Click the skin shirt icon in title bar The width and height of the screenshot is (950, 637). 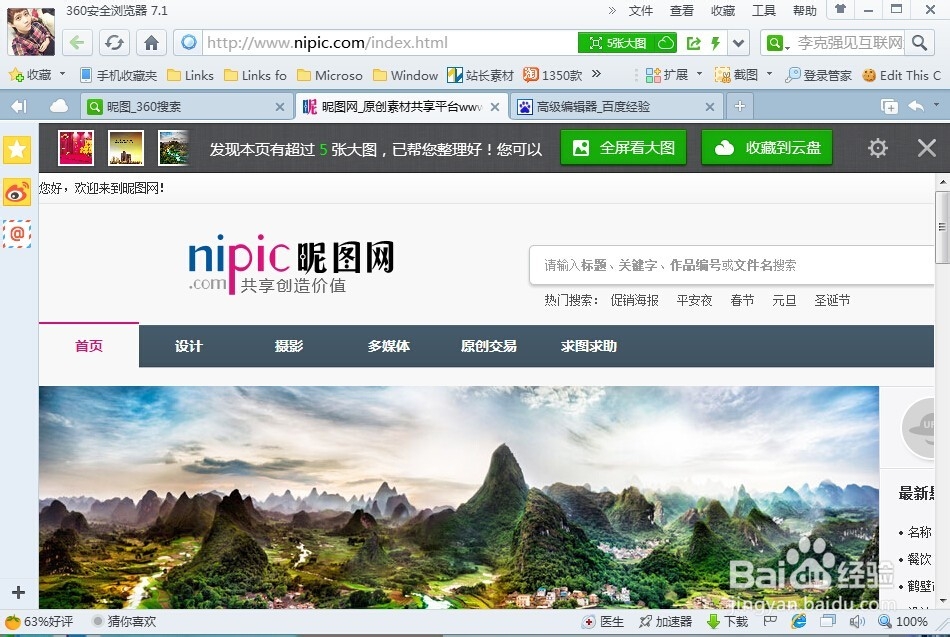[x=840, y=9]
